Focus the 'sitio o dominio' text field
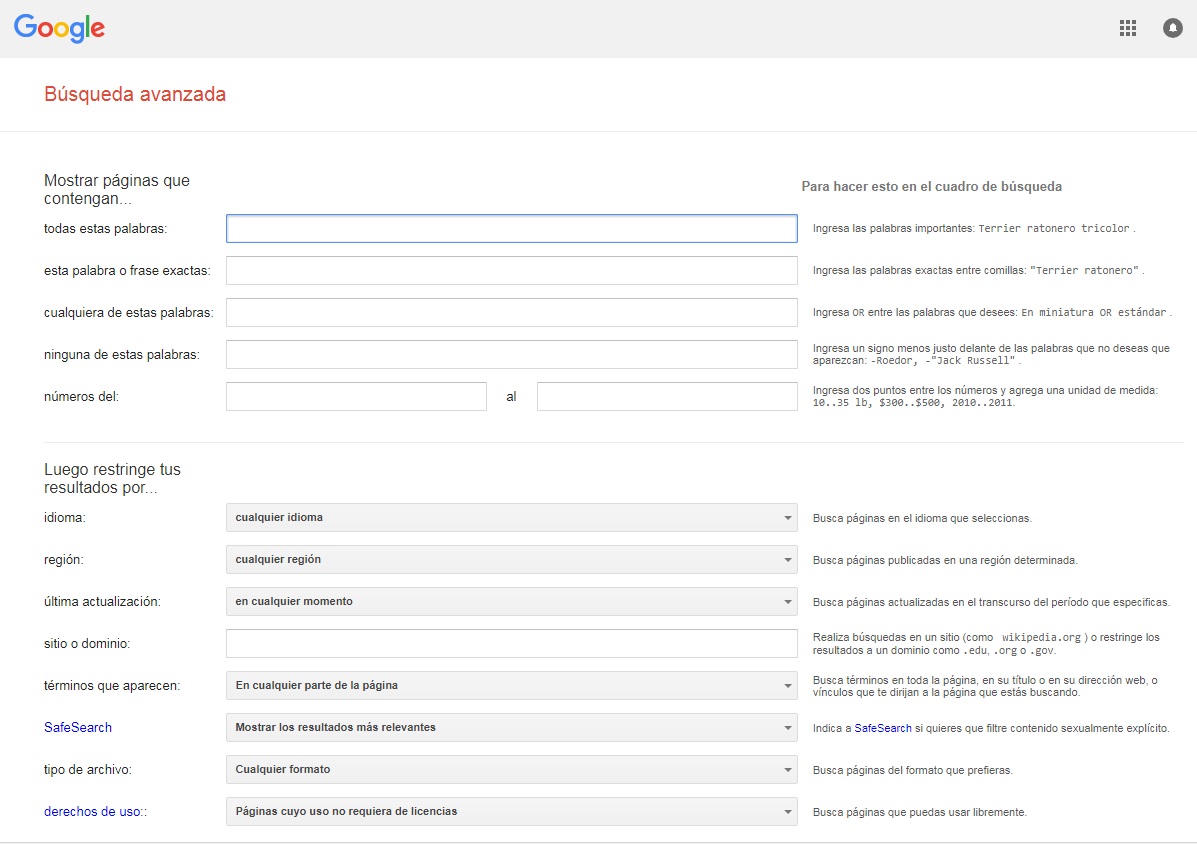The image size is (1197, 844). [511, 644]
